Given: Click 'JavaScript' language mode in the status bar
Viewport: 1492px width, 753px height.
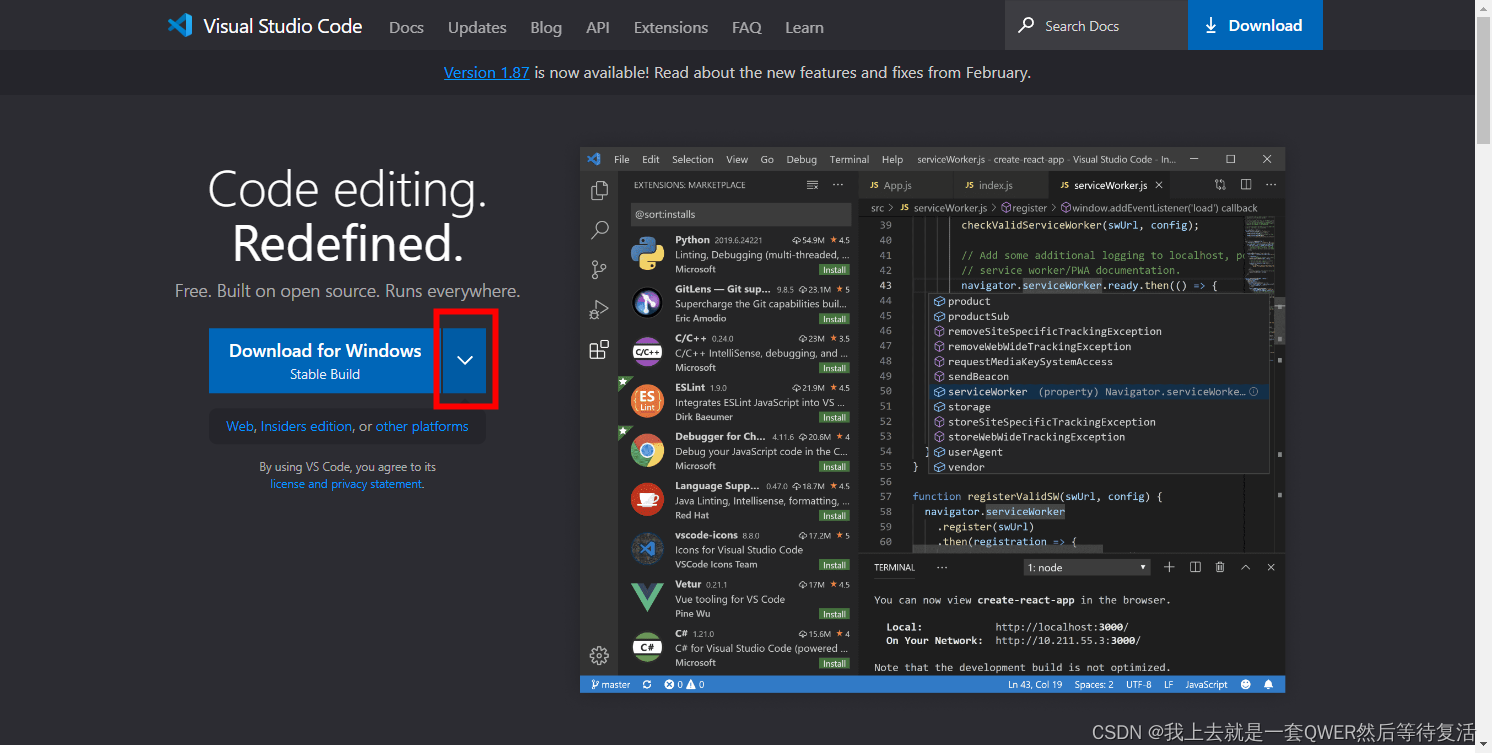Looking at the screenshot, I should tap(1206, 684).
